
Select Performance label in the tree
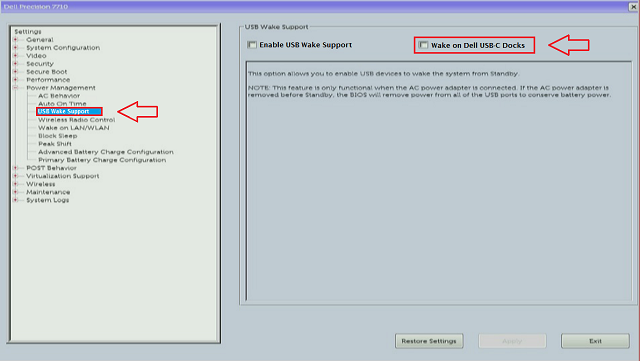[48, 80]
